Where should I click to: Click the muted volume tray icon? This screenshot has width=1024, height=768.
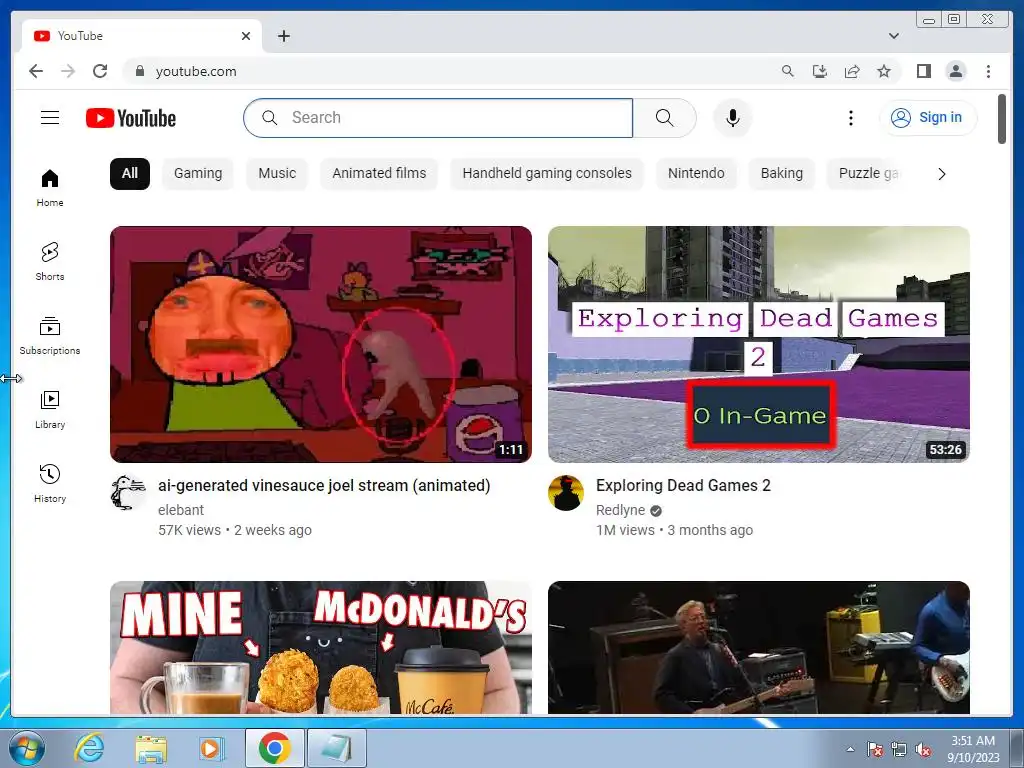pyautogui.click(x=923, y=750)
